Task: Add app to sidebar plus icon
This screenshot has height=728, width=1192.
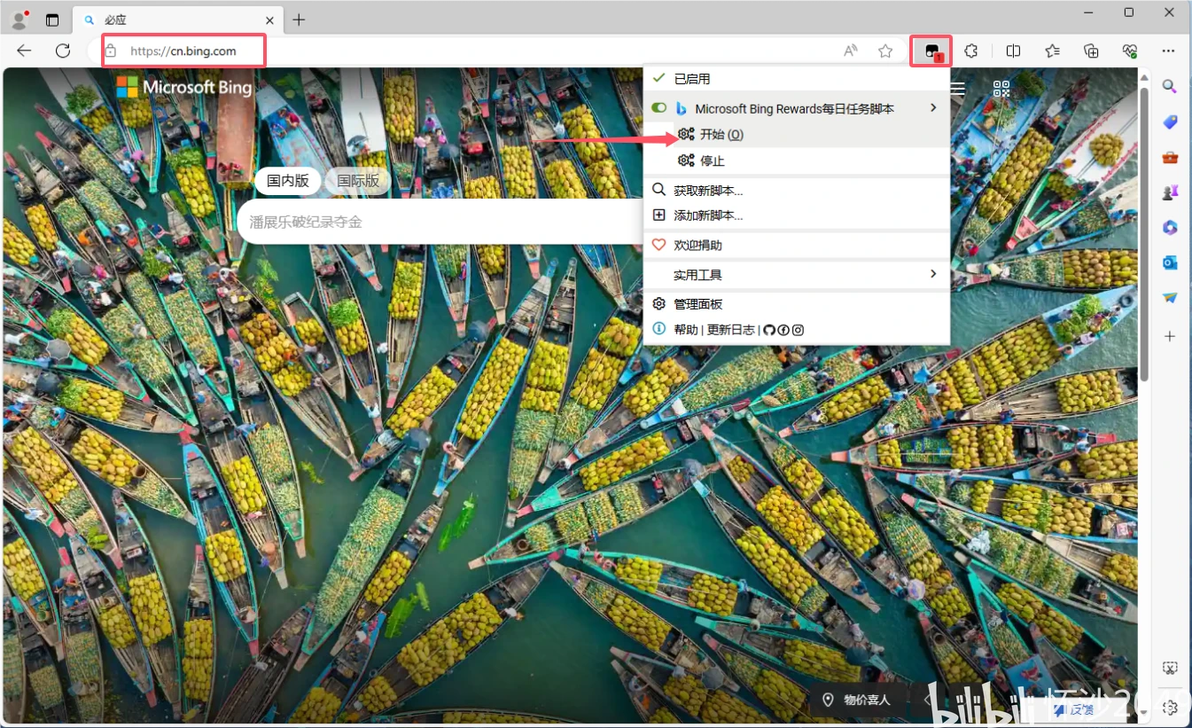Action: tap(1170, 336)
